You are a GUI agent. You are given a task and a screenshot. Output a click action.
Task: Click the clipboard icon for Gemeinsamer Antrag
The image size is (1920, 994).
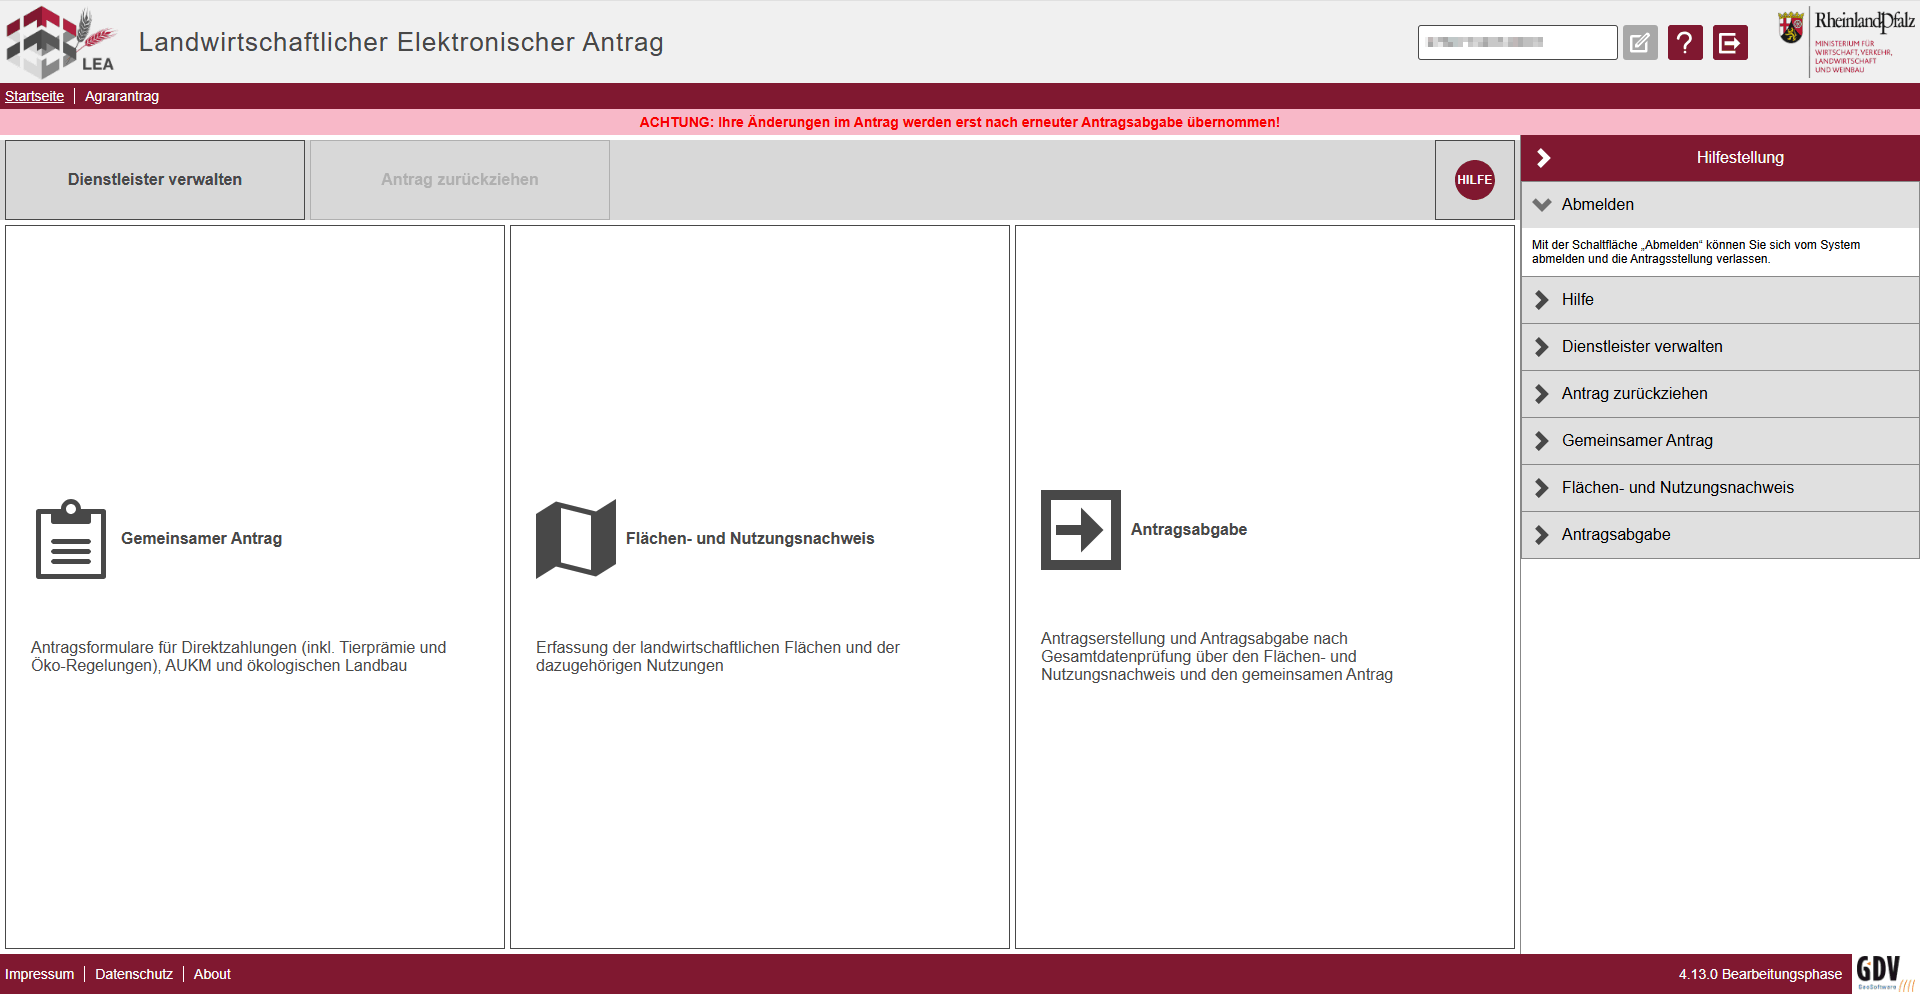coord(71,539)
